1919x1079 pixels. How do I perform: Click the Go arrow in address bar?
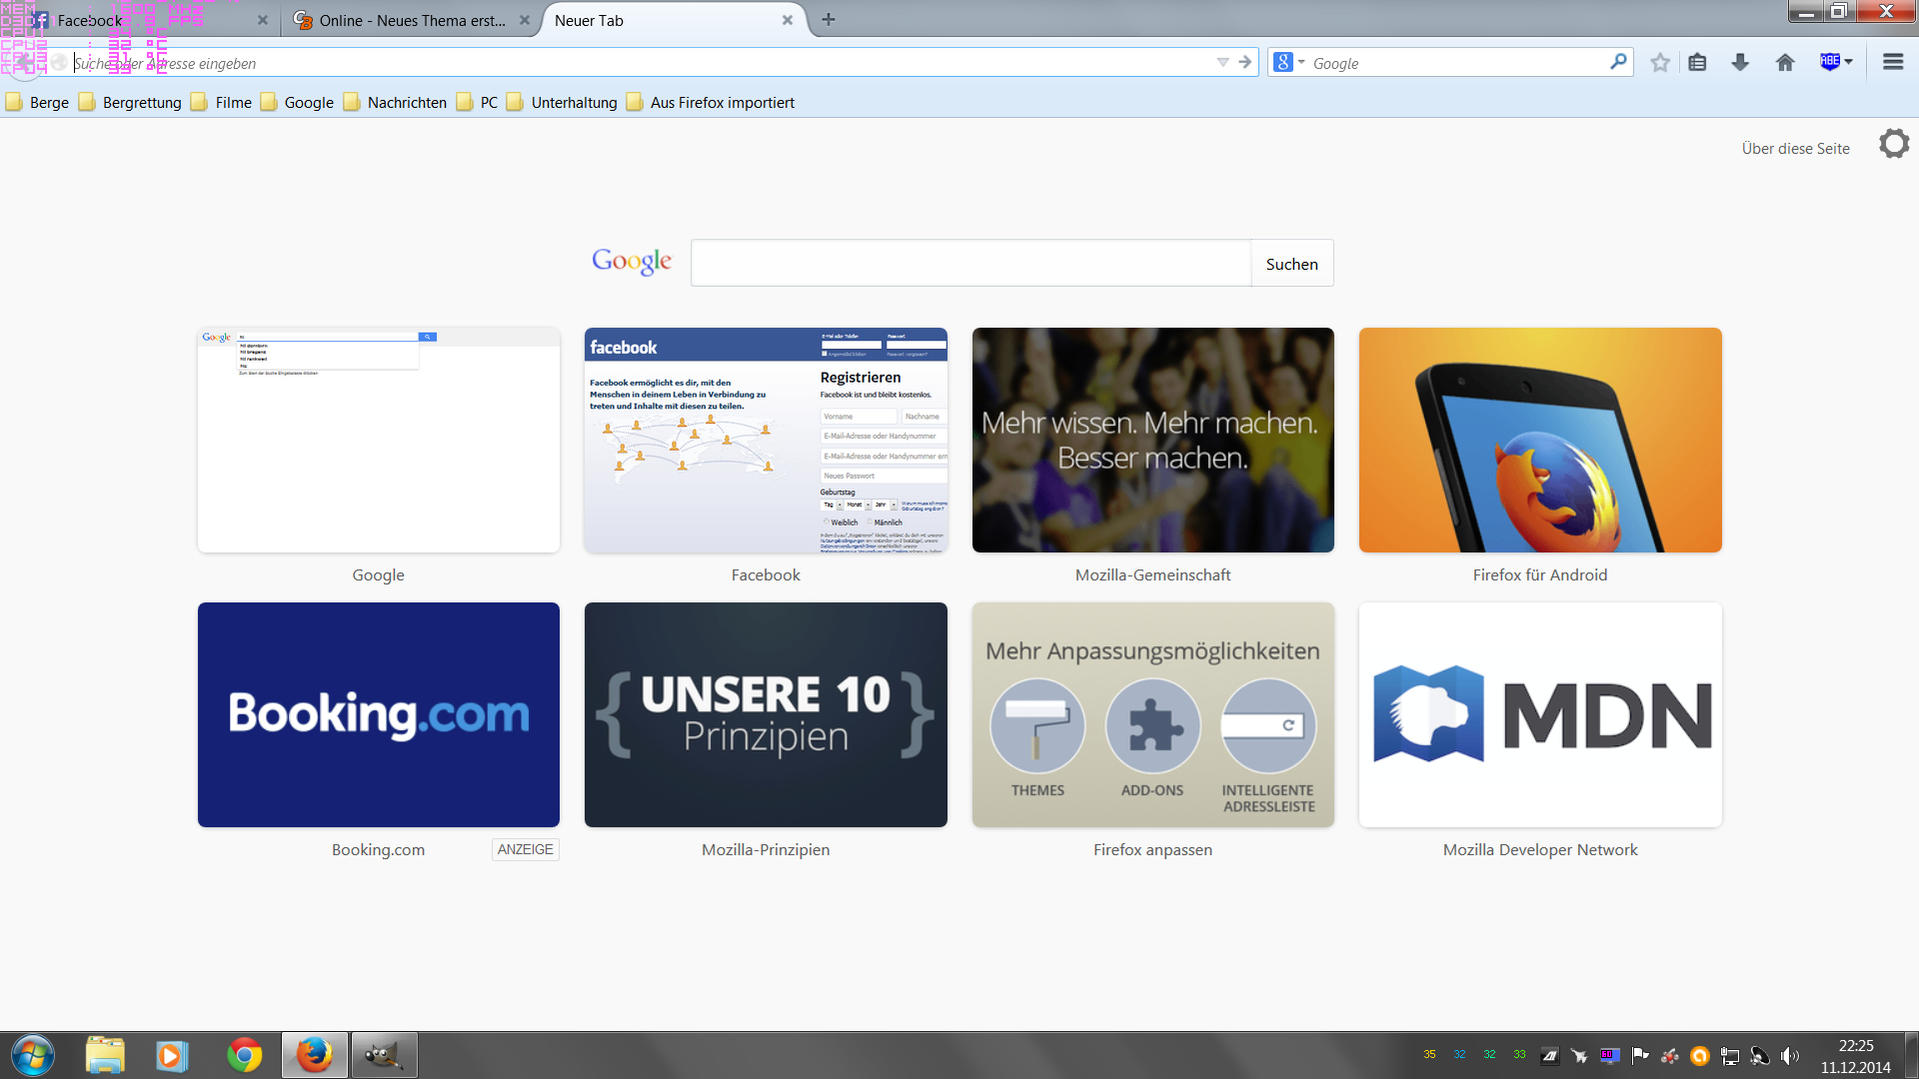(1245, 62)
